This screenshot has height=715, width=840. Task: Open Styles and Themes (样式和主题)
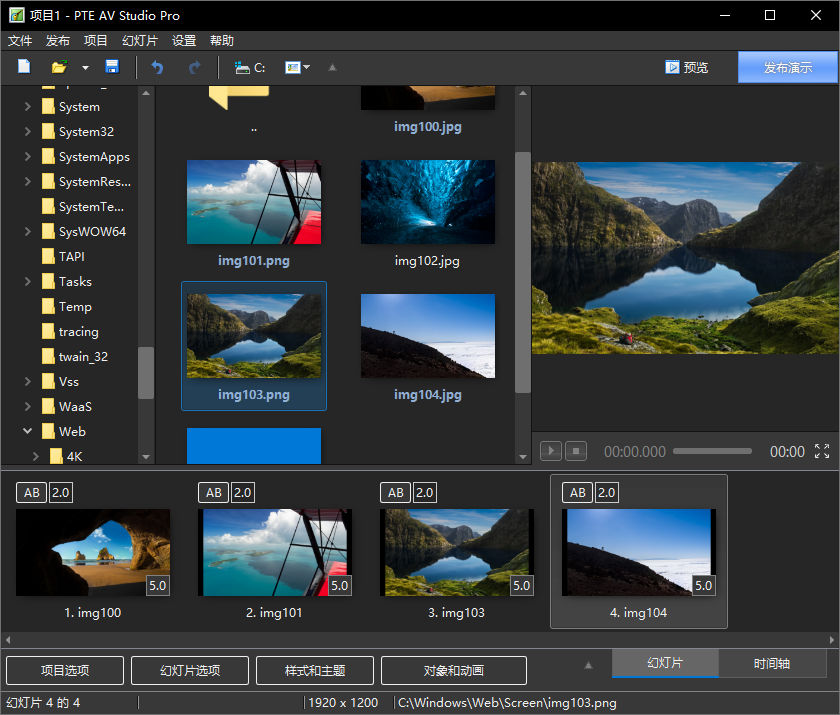(315, 670)
